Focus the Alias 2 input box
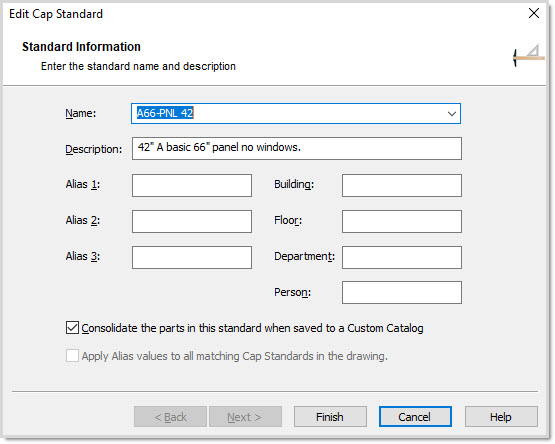 coord(192,221)
